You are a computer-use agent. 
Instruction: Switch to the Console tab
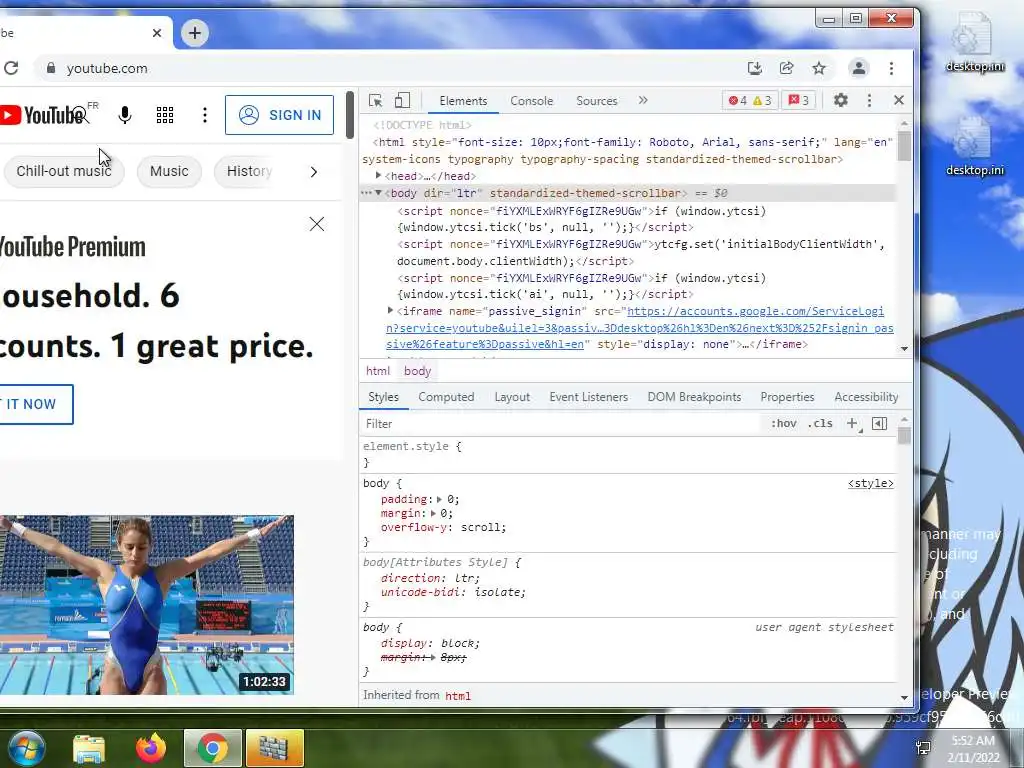tap(532, 101)
